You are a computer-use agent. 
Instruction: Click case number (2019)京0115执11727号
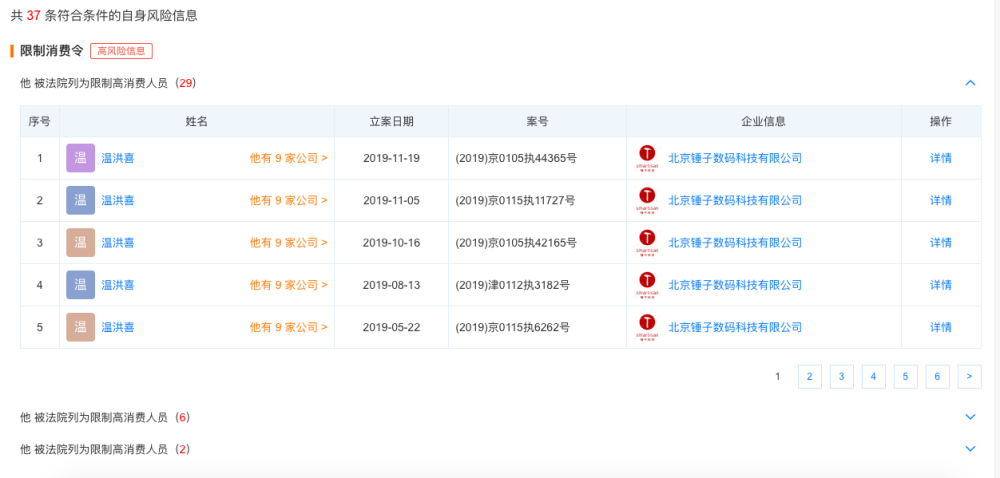point(515,200)
